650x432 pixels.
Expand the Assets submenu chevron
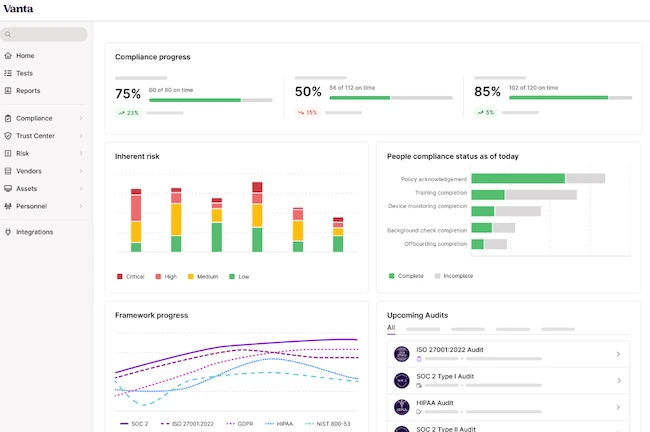81,188
